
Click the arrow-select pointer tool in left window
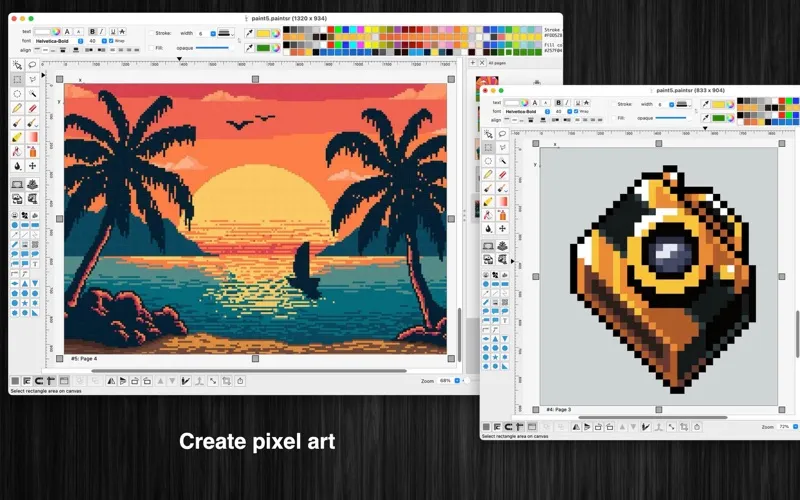17,65
